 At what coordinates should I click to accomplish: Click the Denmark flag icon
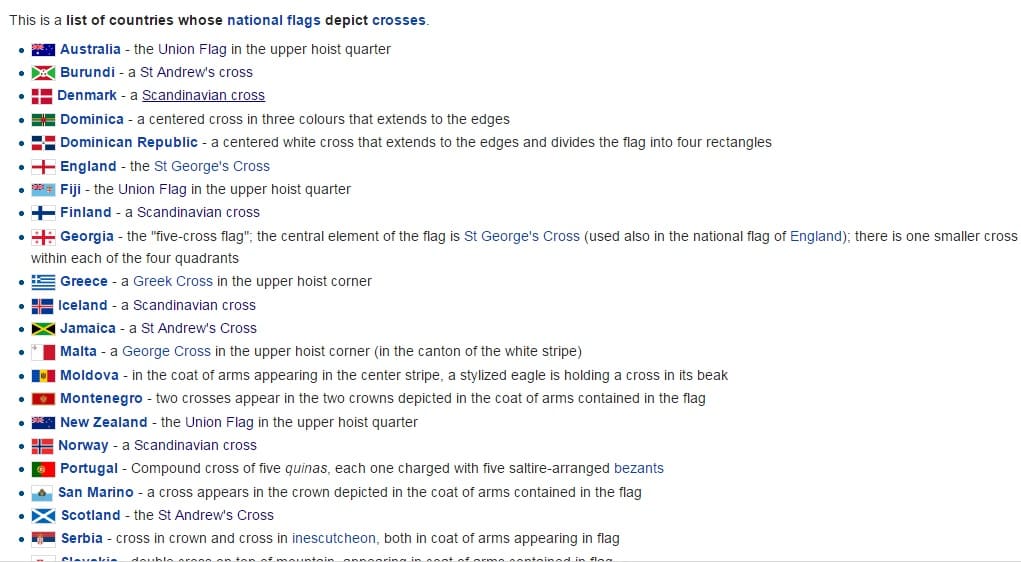pyautogui.click(x=42, y=96)
